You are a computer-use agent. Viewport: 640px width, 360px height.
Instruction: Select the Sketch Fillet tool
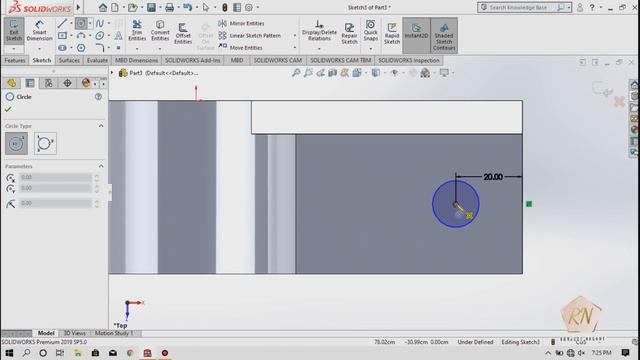(x=100, y=48)
